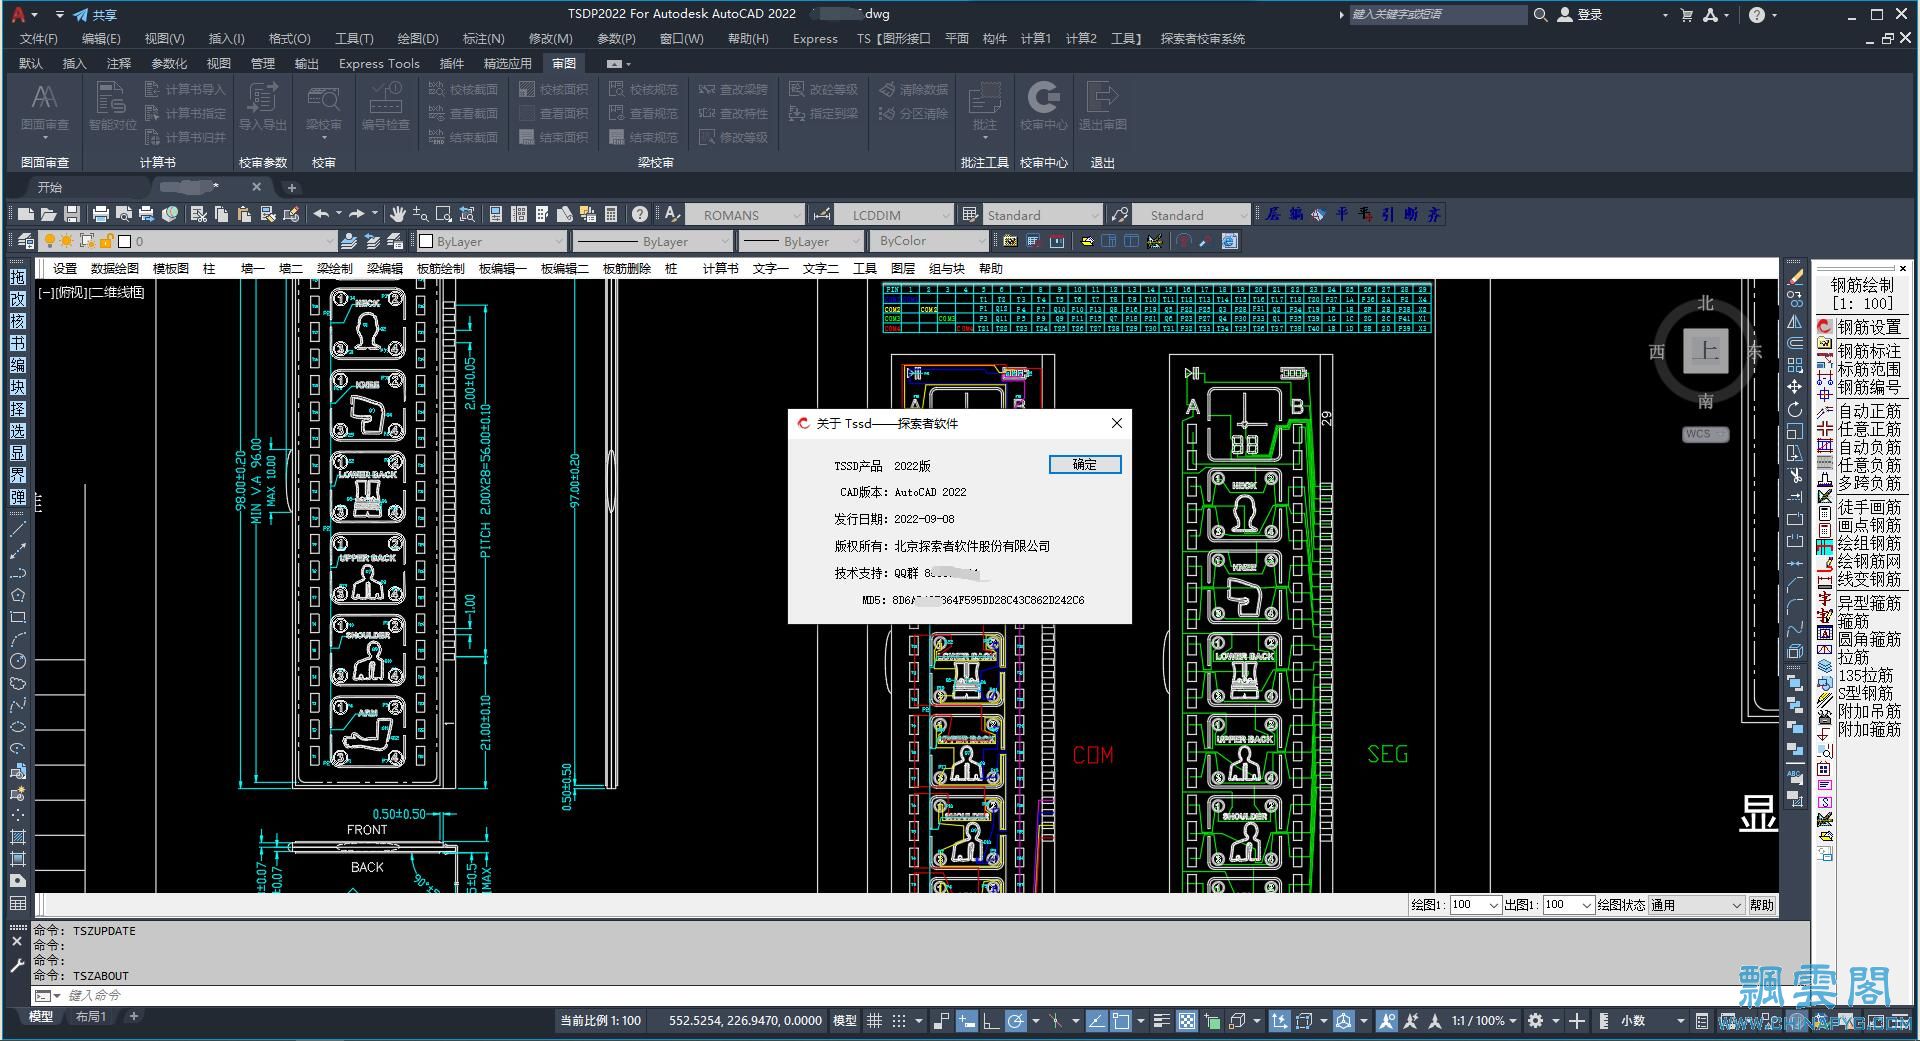Click the Text Style icon before ROMANS

click(x=672, y=214)
